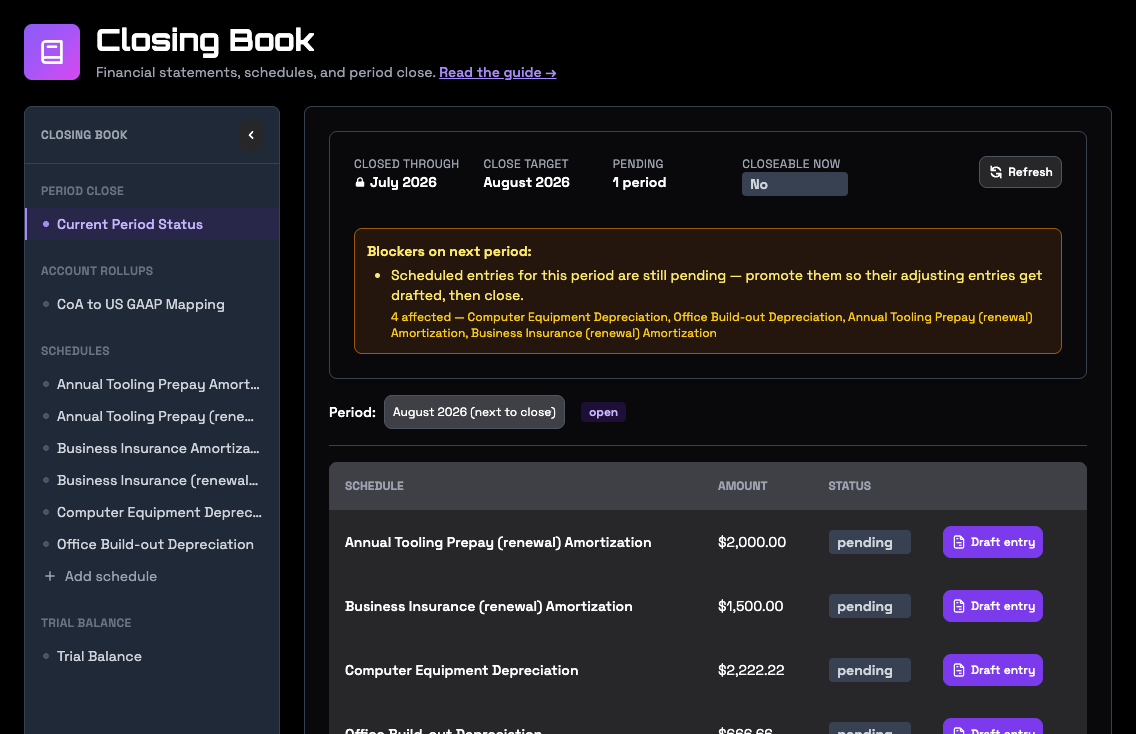This screenshot has width=1136, height=734.
Task: Click the Closeable Now 'No' badge
Action: point(794,184)
